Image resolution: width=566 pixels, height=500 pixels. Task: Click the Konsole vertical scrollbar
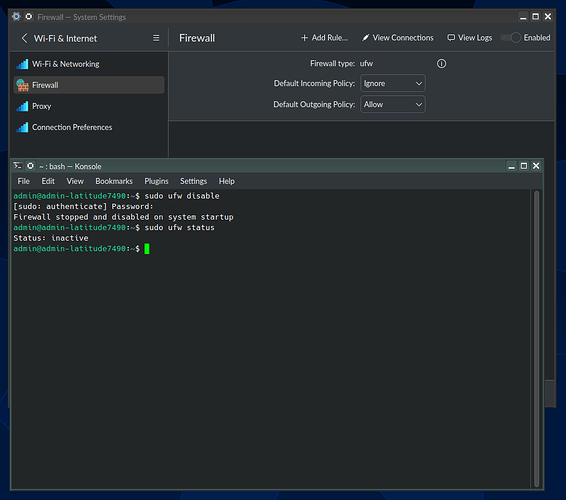tap(536, 339)
